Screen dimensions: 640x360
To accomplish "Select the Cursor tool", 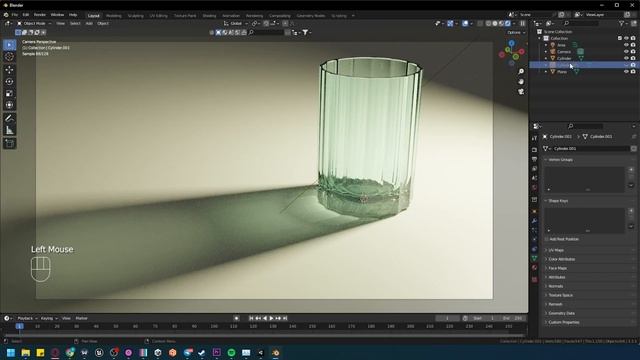I will coord(9,57).
